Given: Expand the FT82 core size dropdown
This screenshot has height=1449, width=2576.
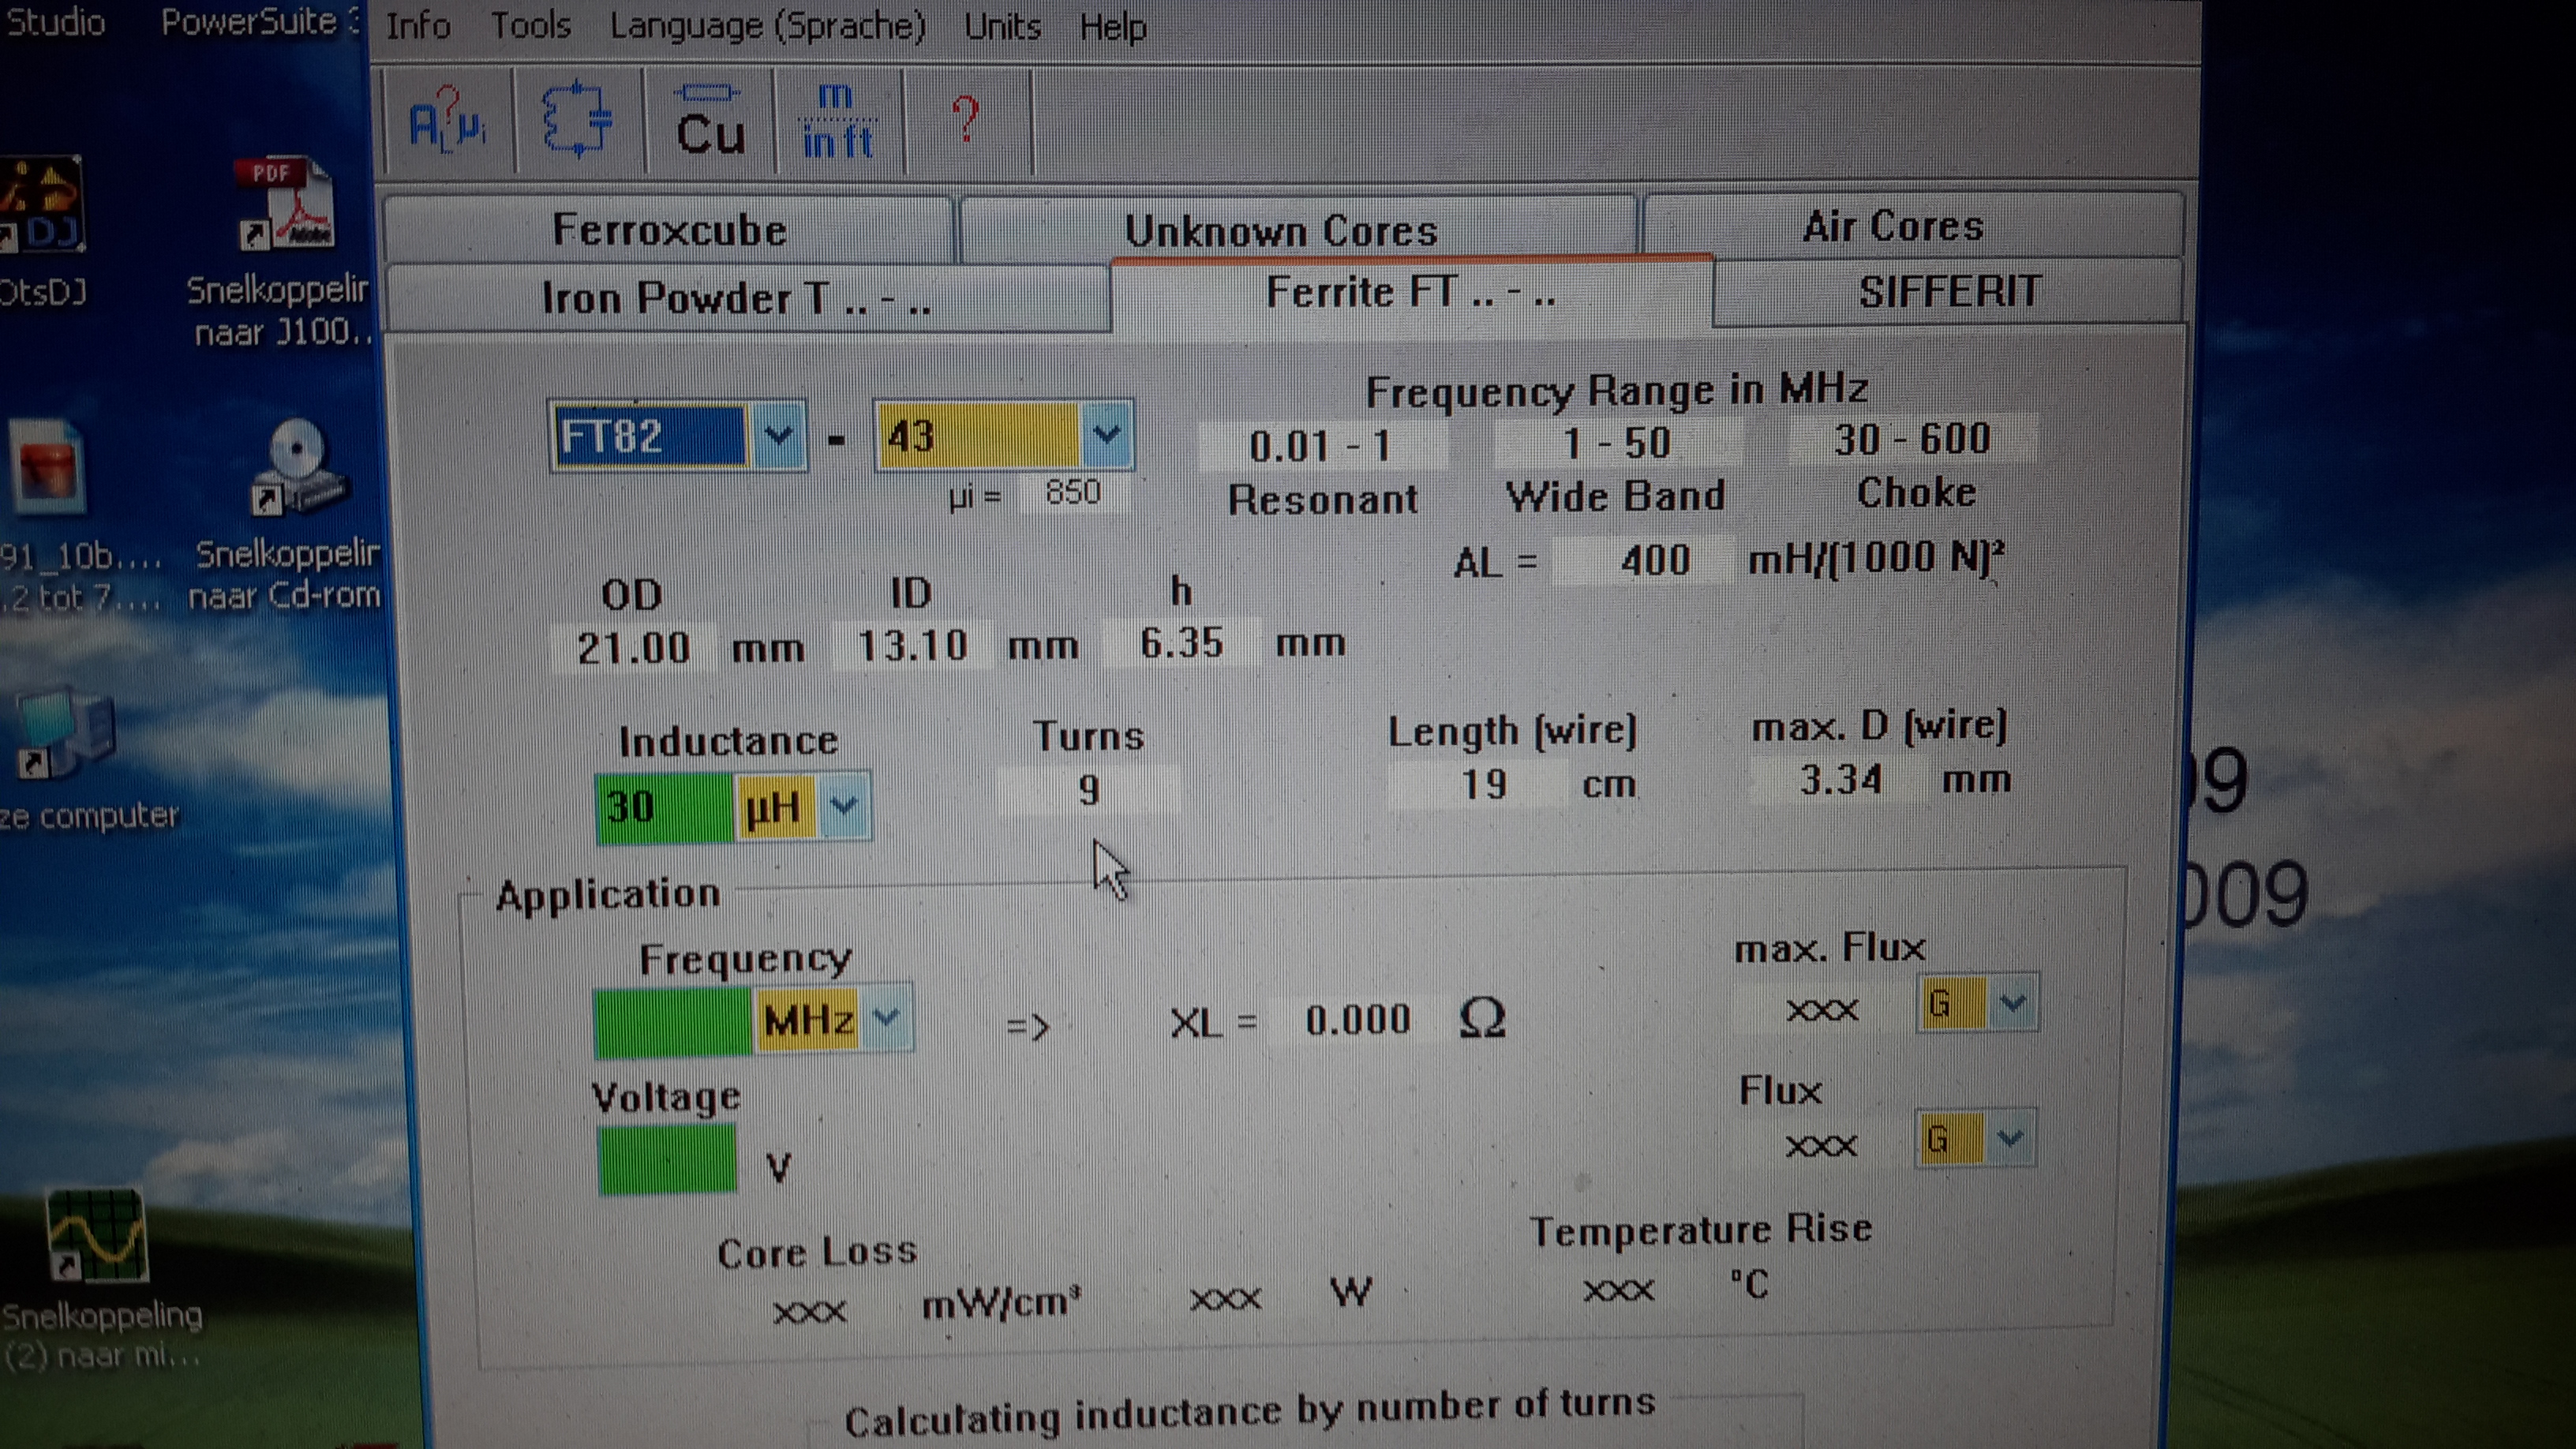Looking at the screenshot, I should [778, 436].
